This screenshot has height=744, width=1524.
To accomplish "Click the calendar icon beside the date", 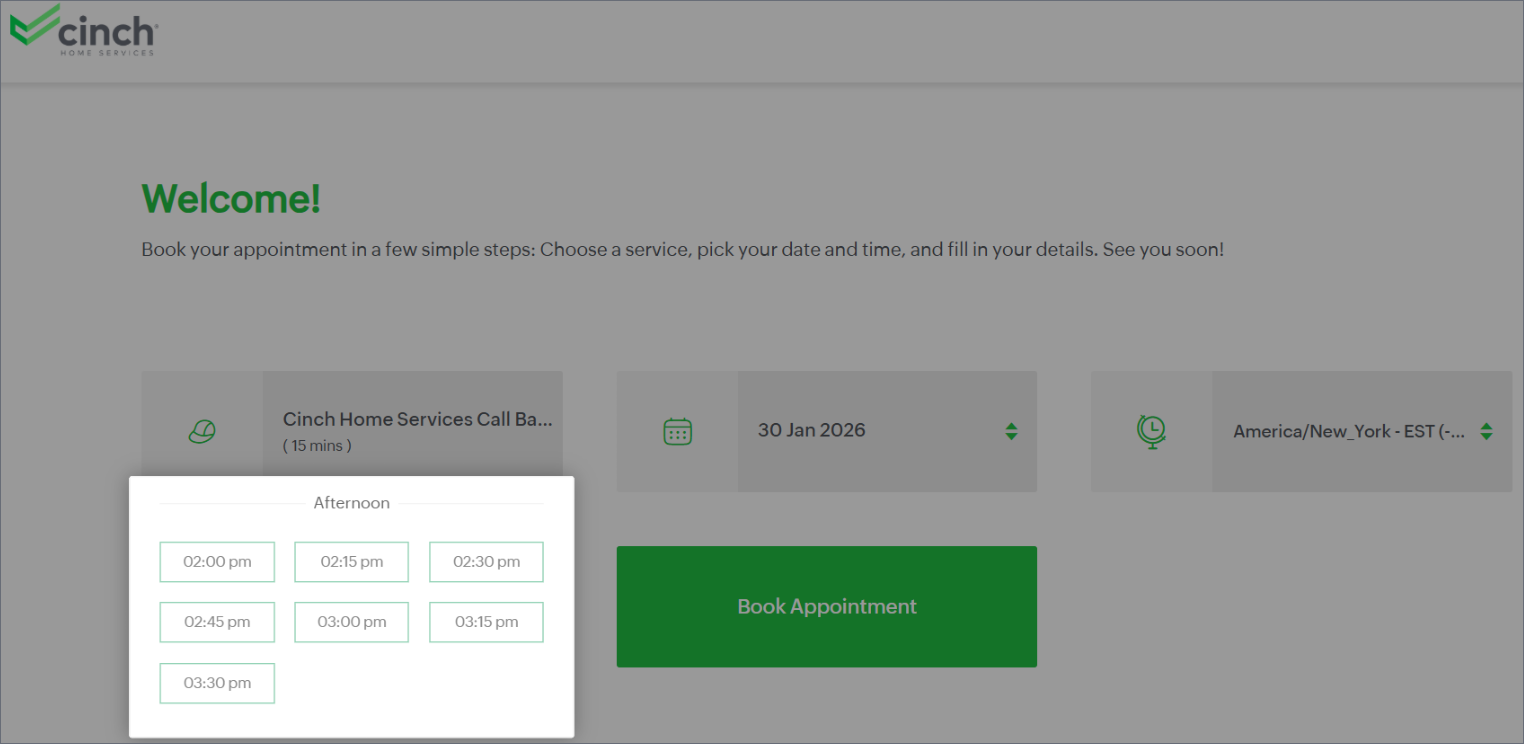I will (x=677, y=431).
